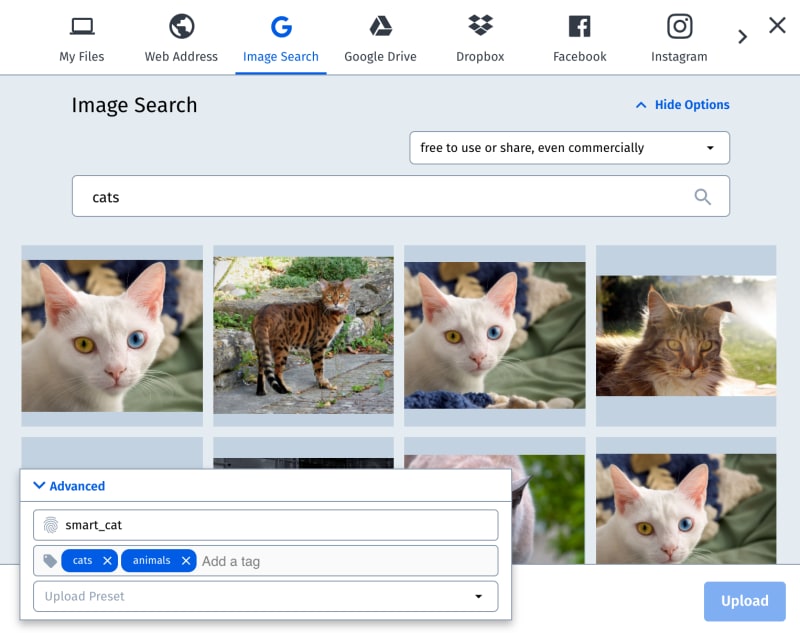Click the Dropbox logo icon
This screenshot has height=633, width=800.
(480, 25)
